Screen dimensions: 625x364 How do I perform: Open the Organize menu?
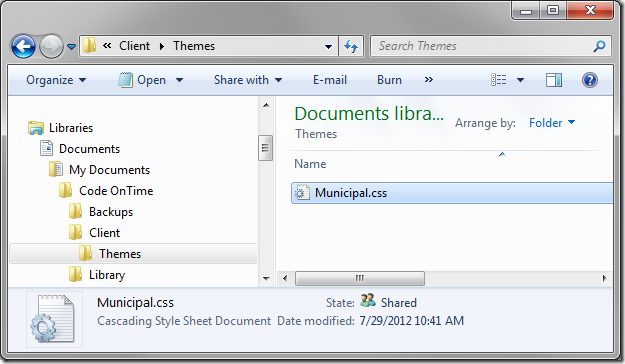coord(56,80)
